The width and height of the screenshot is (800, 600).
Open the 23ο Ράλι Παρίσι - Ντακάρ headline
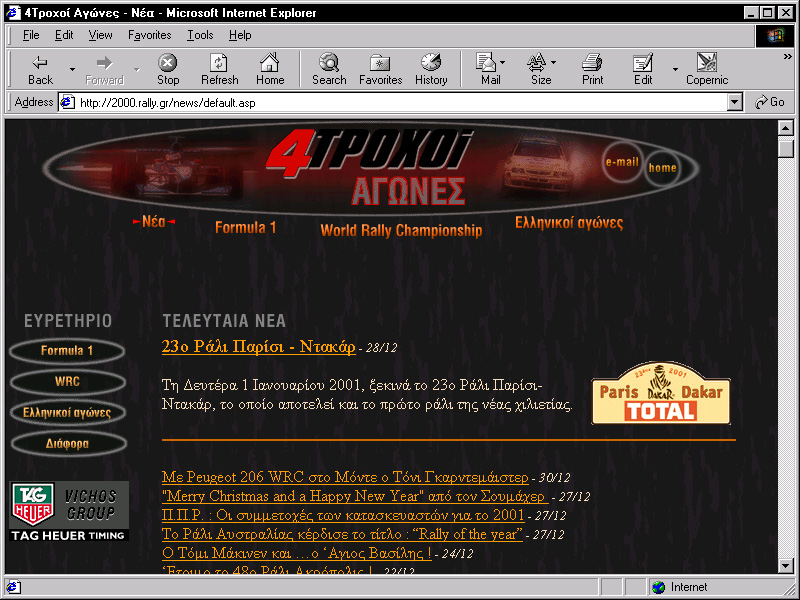point(258,346)
